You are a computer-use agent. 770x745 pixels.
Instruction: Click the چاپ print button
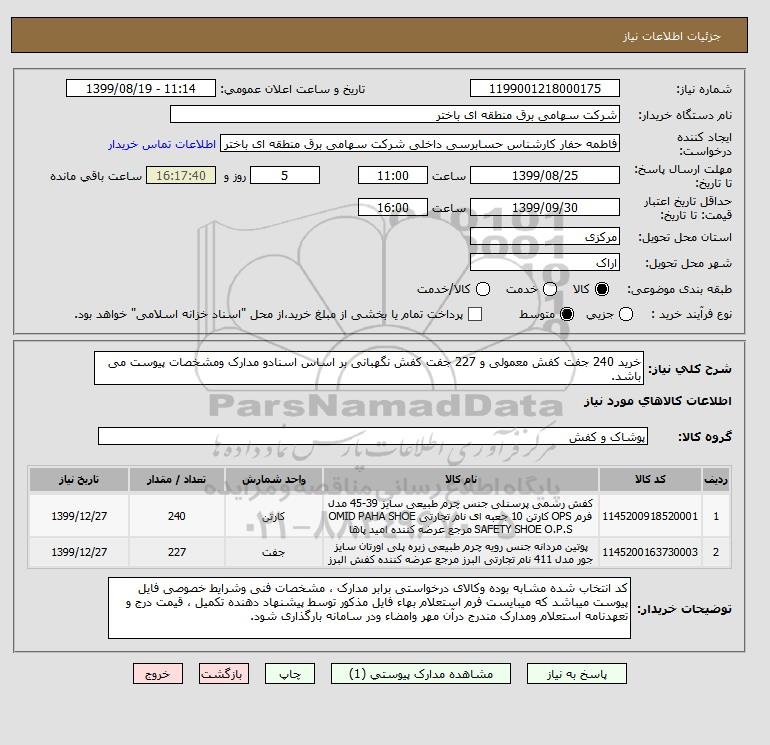click(x=290, y=674)
